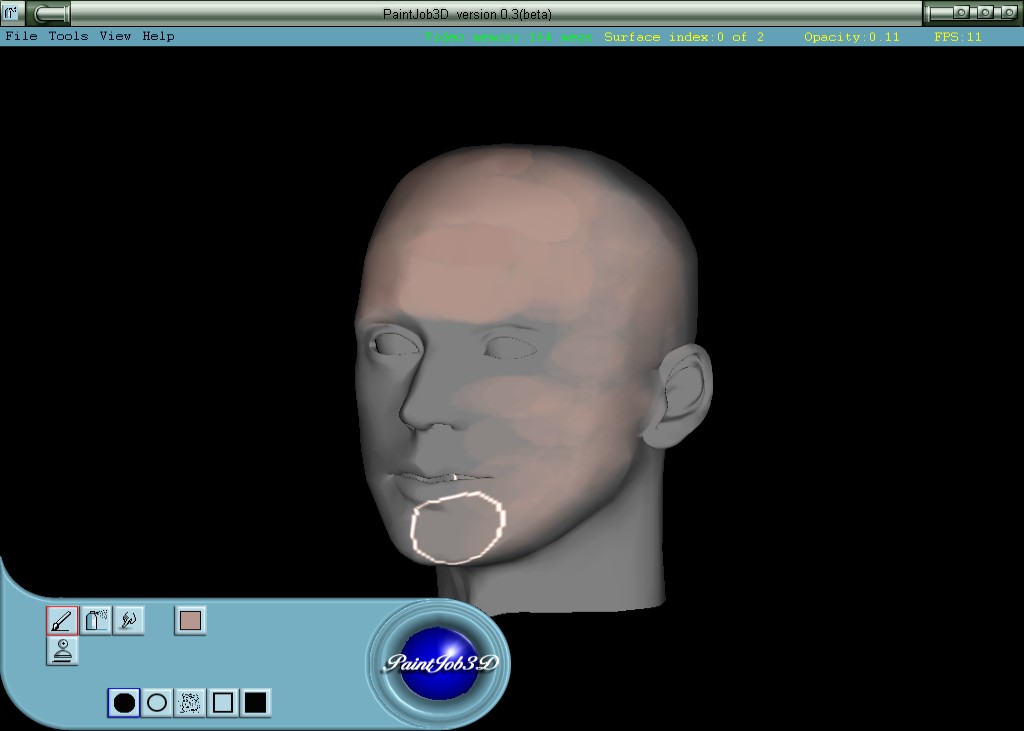Click the FPS:11 counter
1024x731 pixels.
[958, 37]
